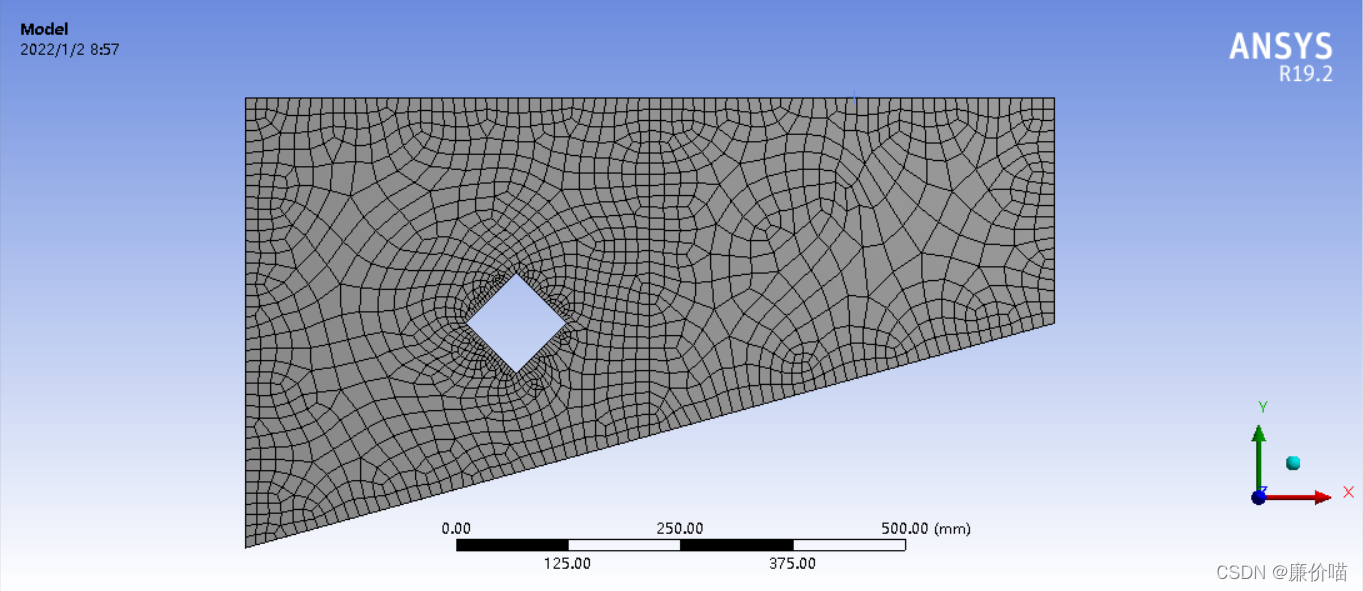Click the '0.00' ruler label
This screenshot has height=591, width=1363.
coord(456,528)
